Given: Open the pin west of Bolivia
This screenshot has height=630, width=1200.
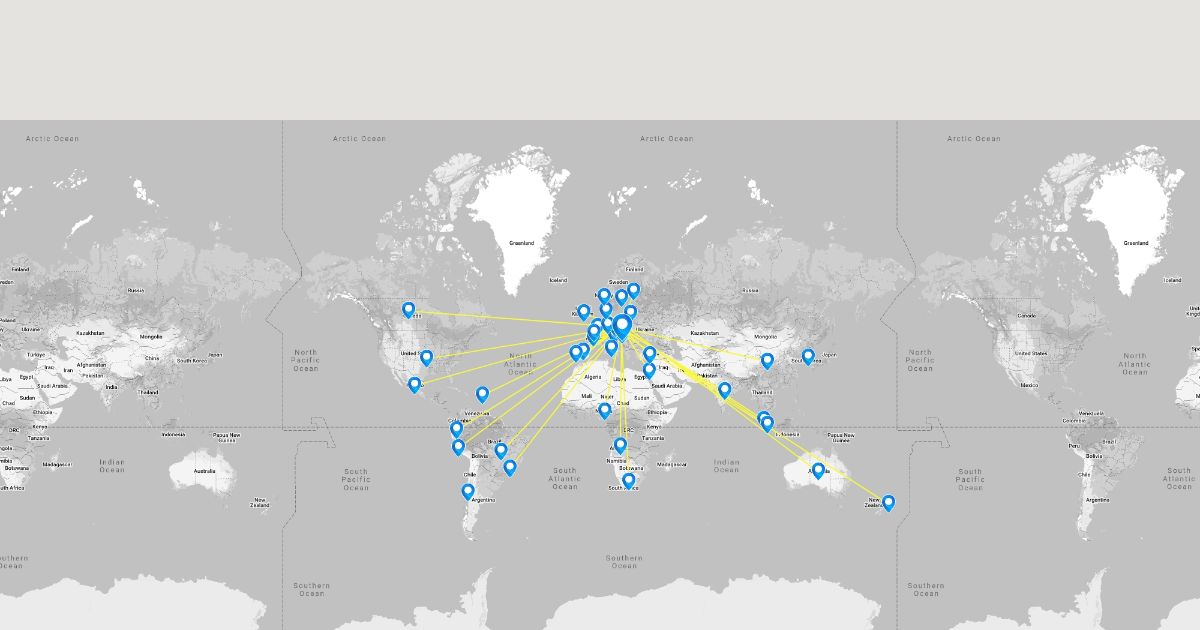Looking at the screenshot, I should click(x=458, y=446).
